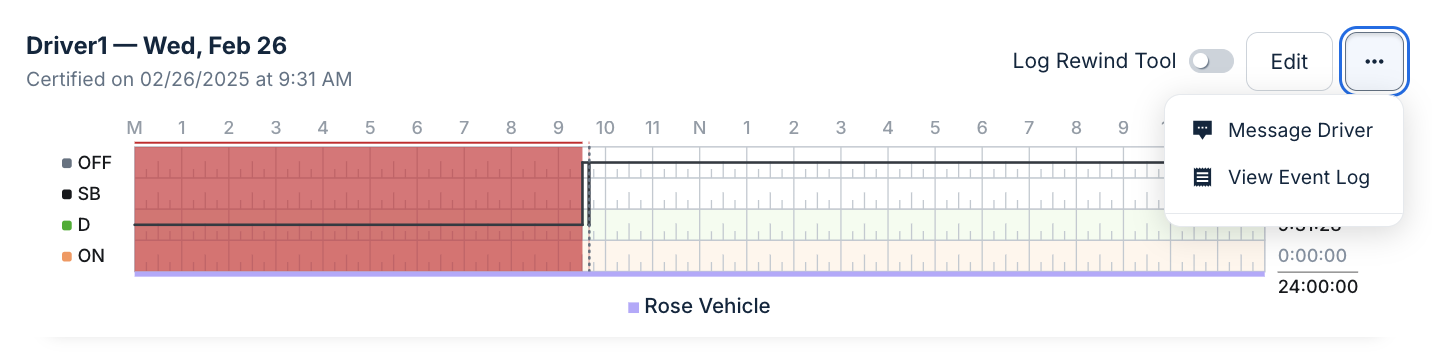Click the 24:00:00 total time value

(x=1318, y=287)
